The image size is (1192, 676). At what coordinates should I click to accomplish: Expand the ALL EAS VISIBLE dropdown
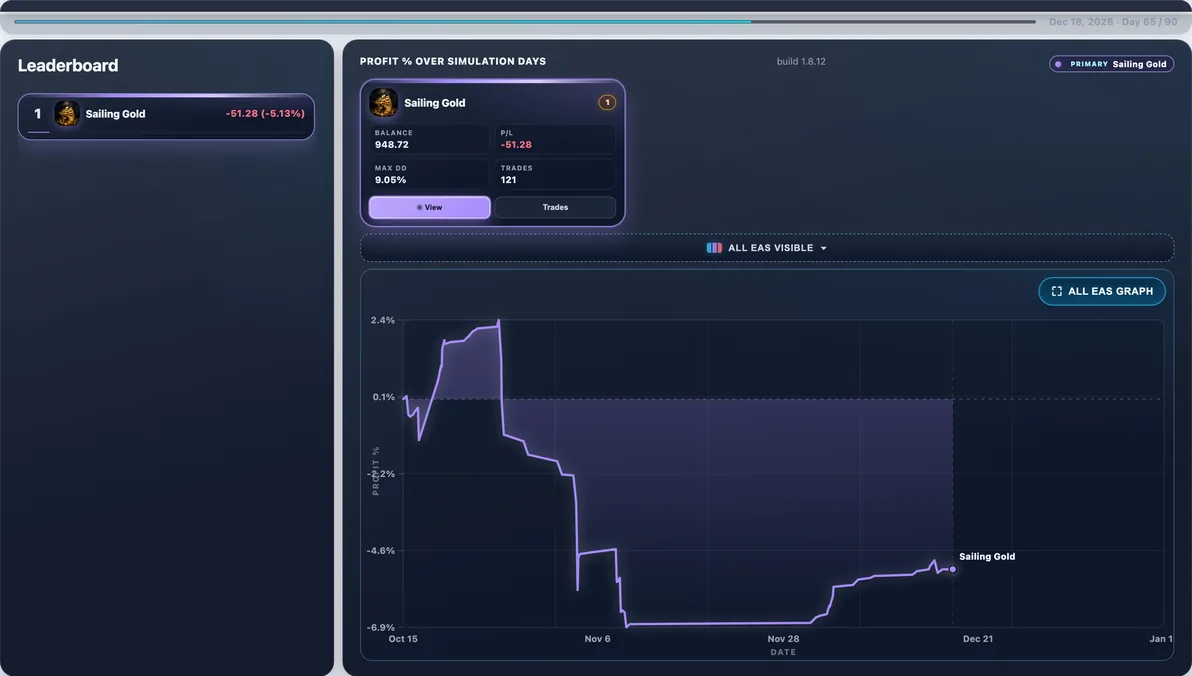(766, 248)
